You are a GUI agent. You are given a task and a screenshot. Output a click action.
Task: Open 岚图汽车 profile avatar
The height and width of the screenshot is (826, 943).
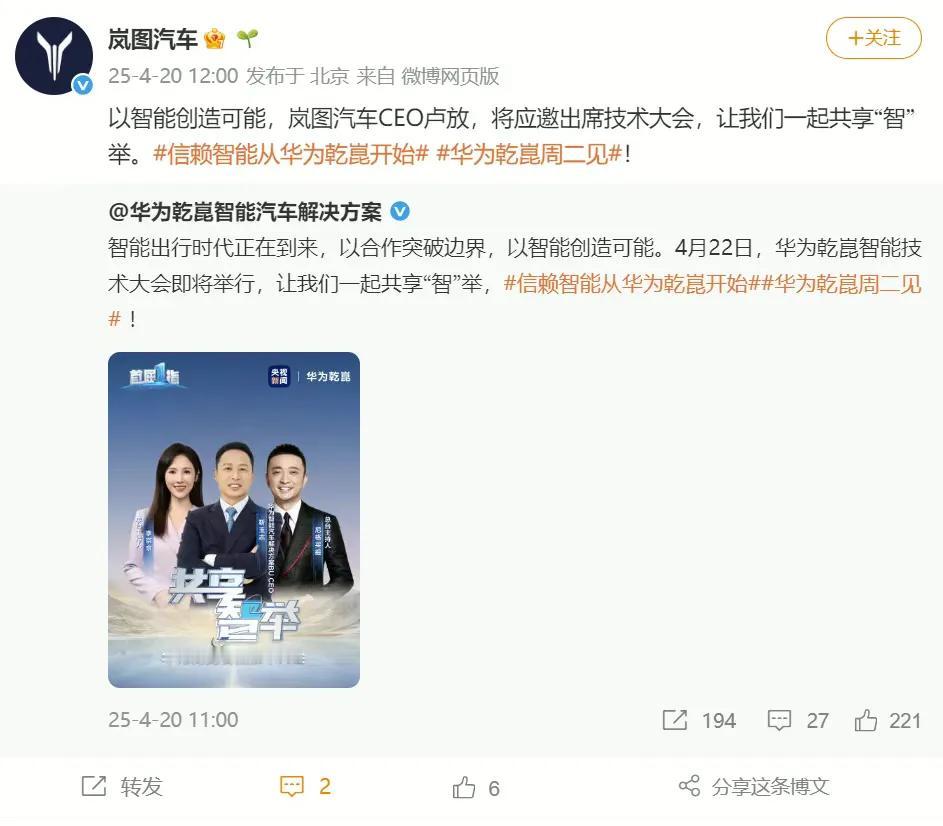click(x=54, y=56)
